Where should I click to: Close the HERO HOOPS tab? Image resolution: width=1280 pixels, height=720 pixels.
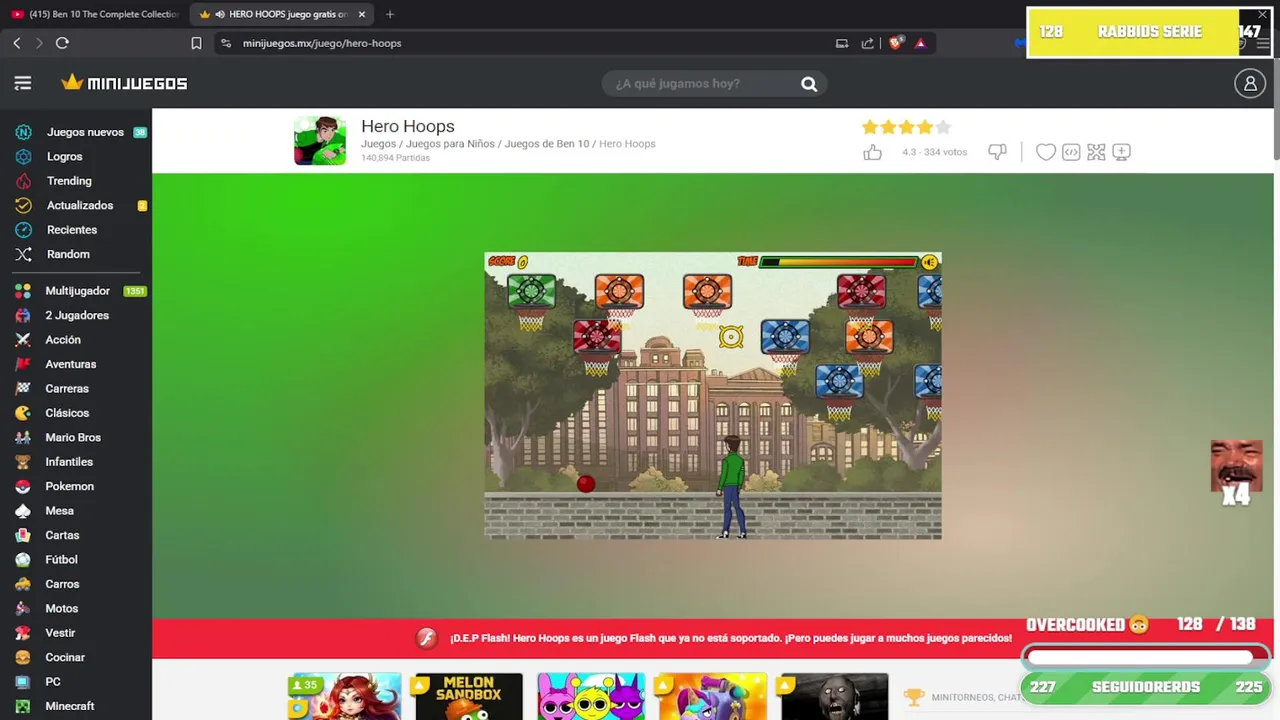[362, 14]
